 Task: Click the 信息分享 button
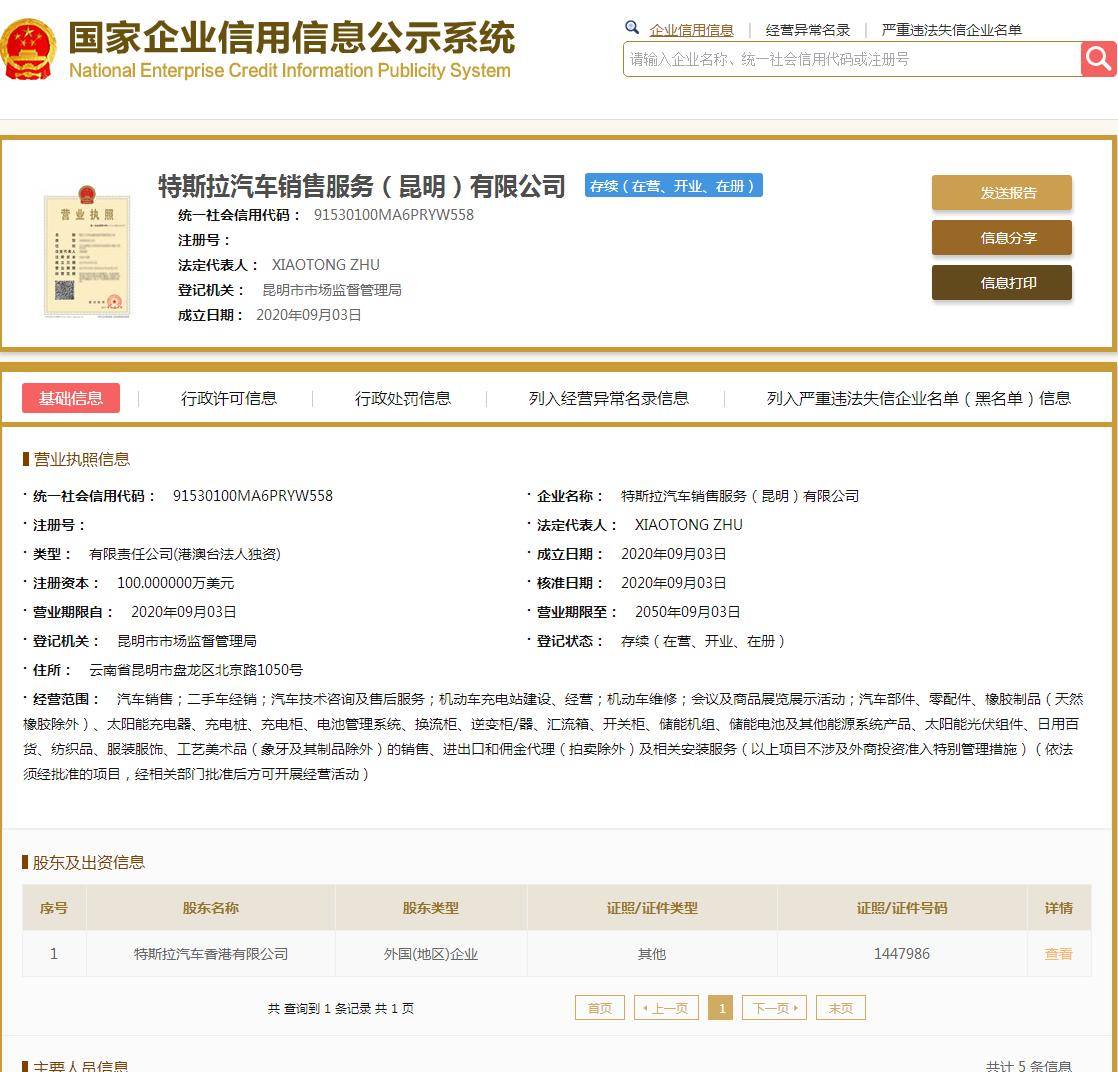click(1001, 238)
